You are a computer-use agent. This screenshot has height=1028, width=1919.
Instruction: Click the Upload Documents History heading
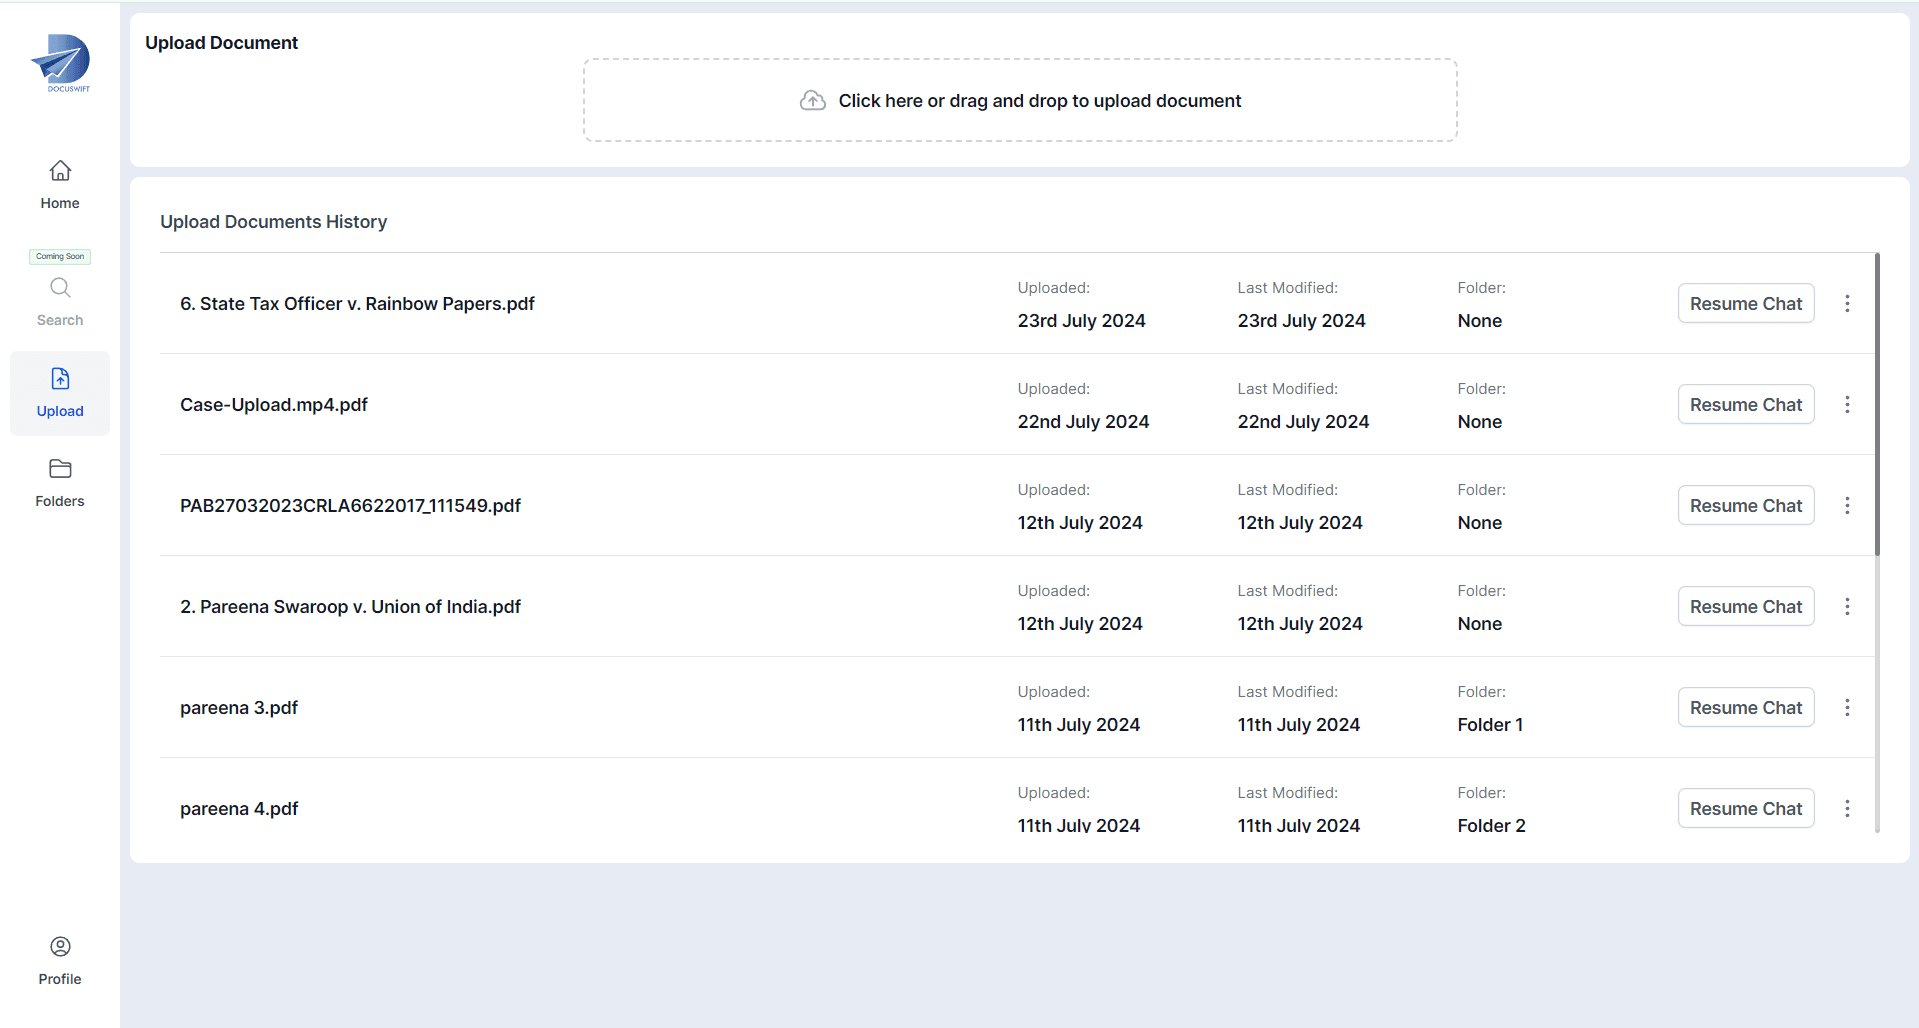273,221
